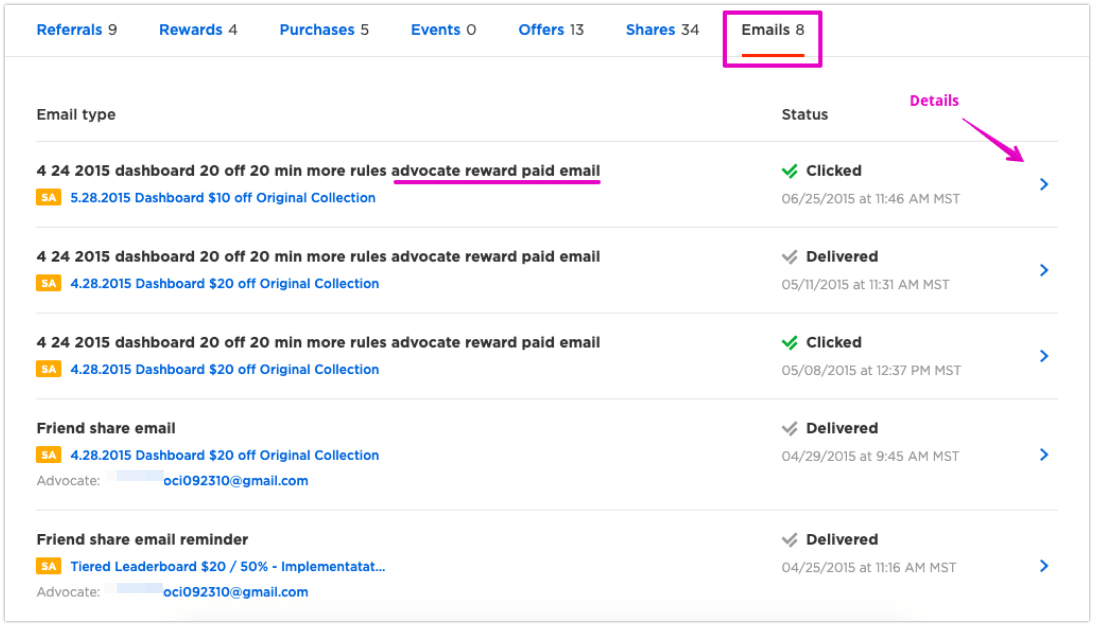
Task: Switch to the Referrals tab
Action: pos(77,30)
